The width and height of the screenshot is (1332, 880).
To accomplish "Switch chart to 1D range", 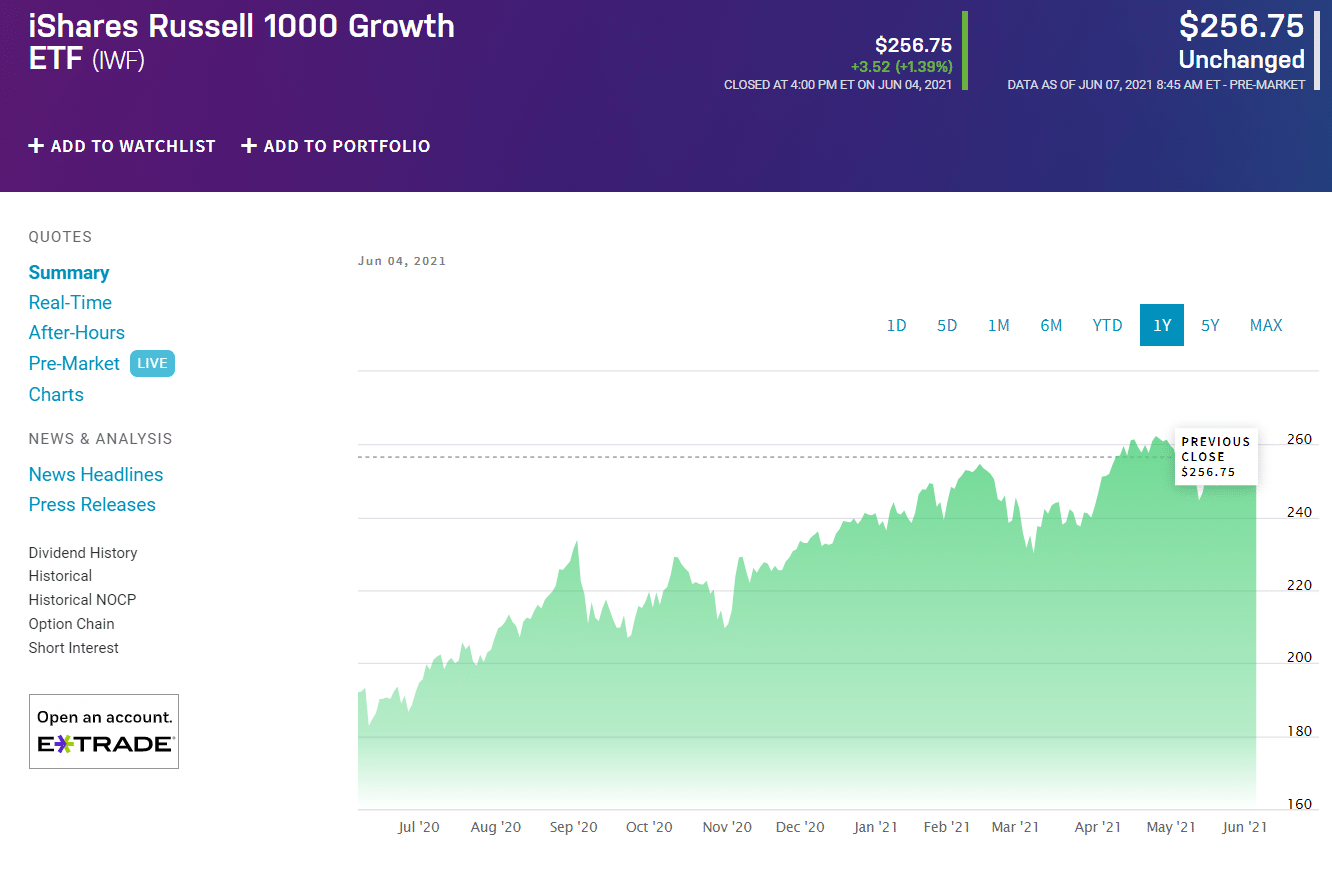I will (897, 325).
